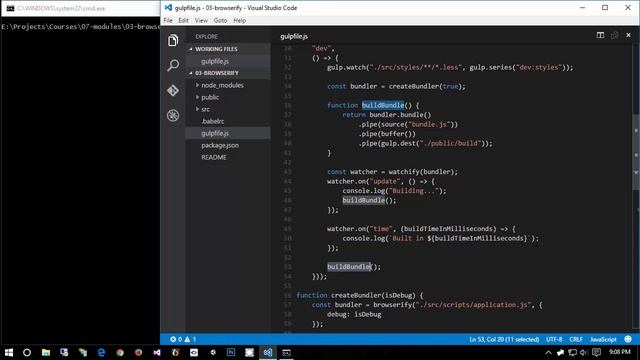
Task: Close the gulpfile.js editor with the X icon
Action: point(629,36)
